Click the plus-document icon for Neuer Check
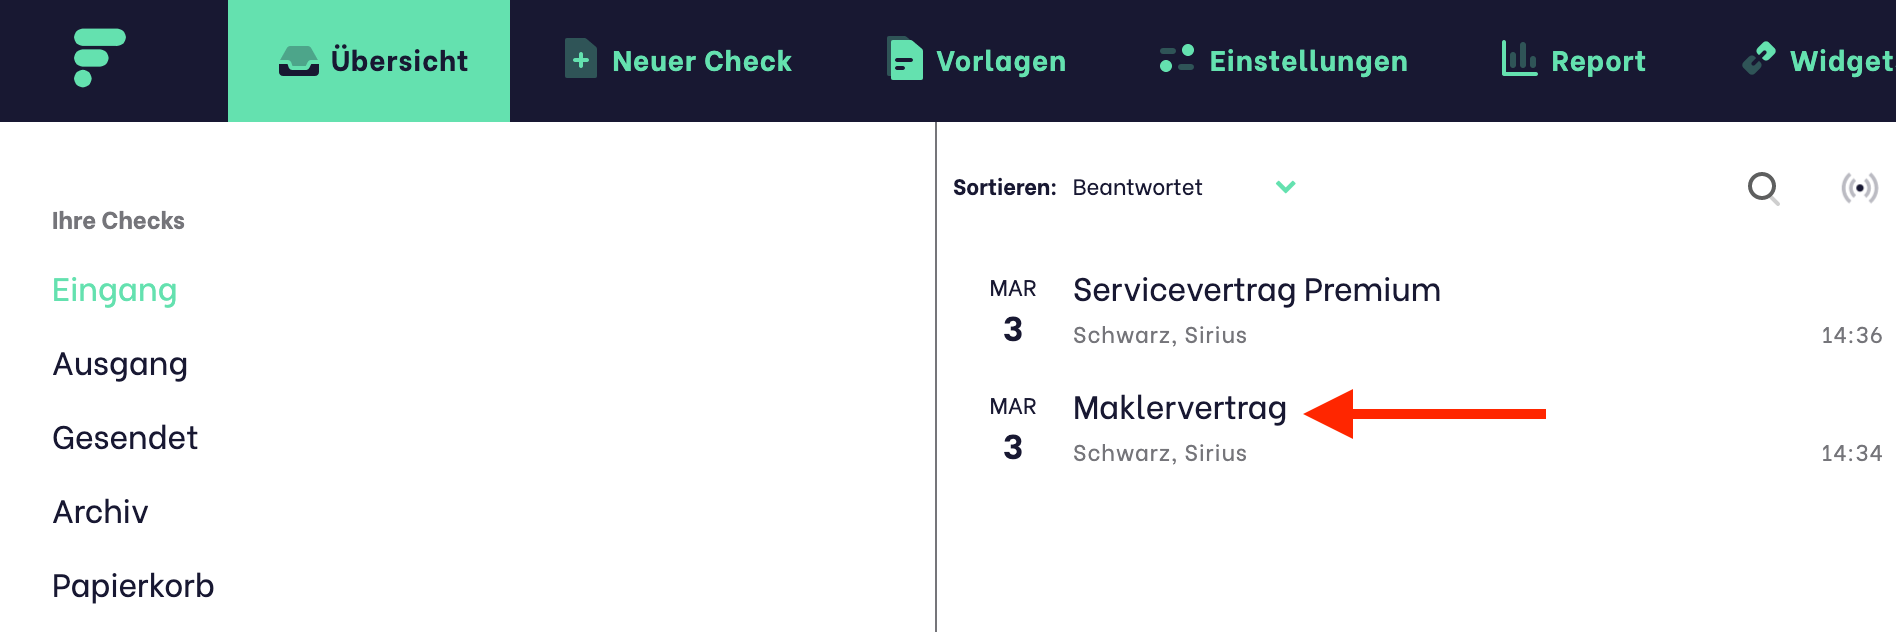The image size is (1896, 632). (x=580, y=60)
